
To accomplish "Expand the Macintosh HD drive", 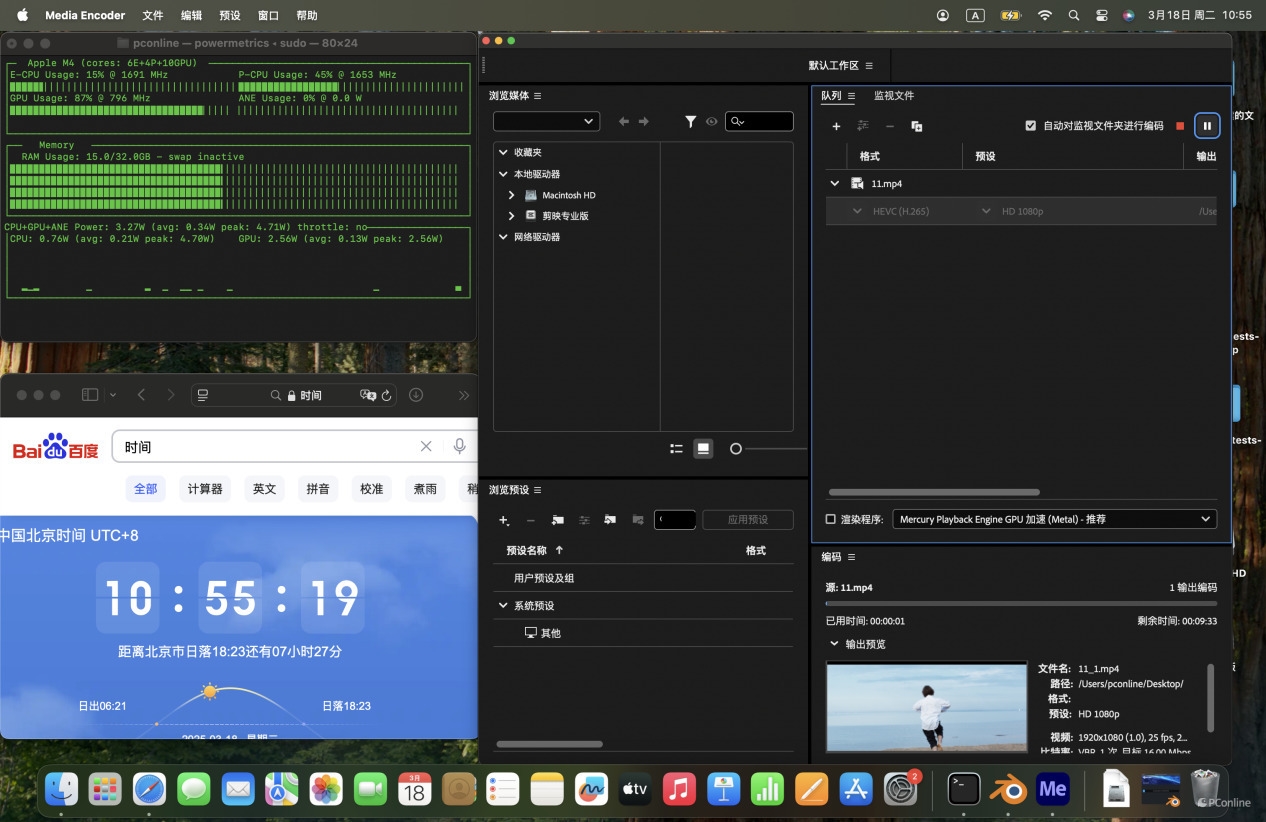I will [512, 195].
